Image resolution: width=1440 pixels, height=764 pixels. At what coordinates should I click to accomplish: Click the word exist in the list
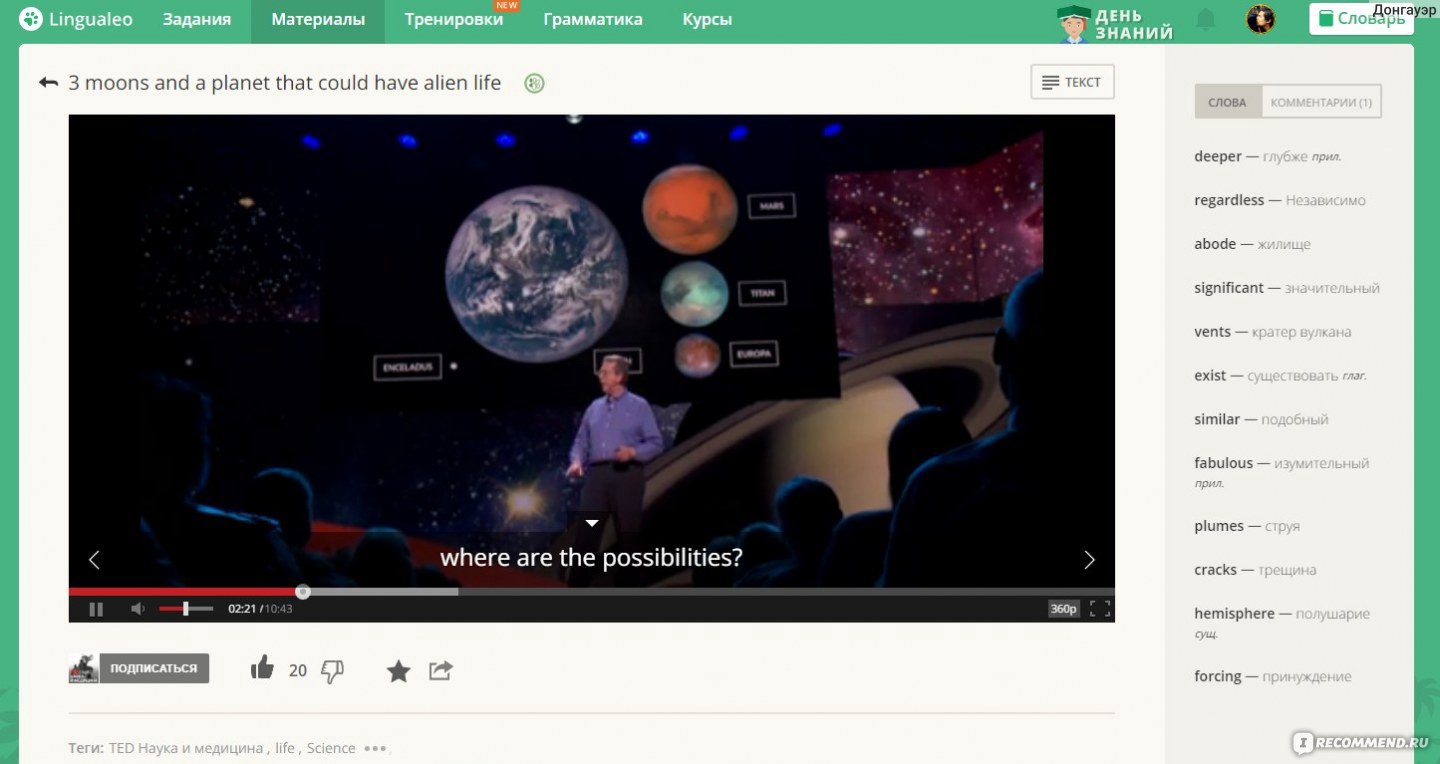coord(1210,376)
